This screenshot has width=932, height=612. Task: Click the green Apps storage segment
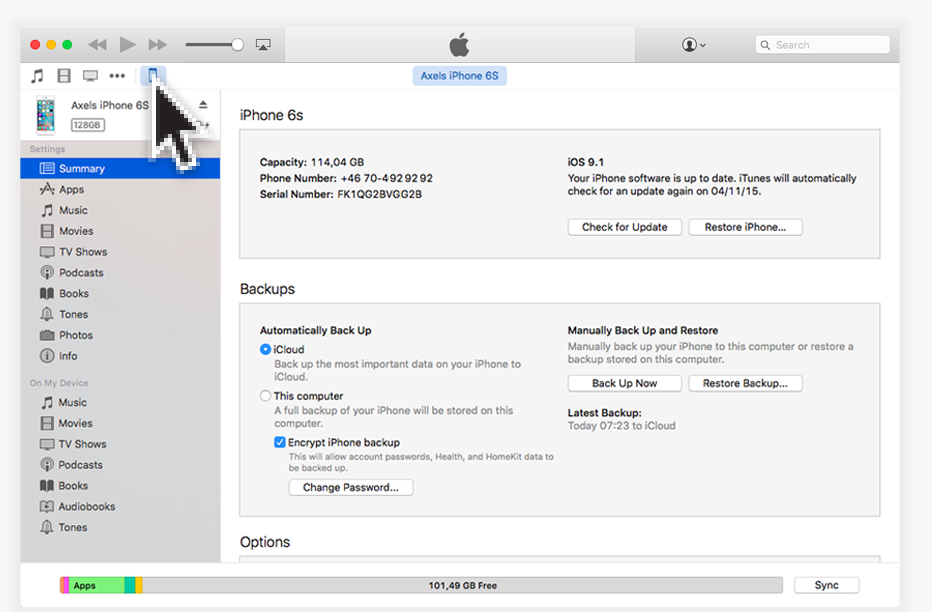pos(97,585)
